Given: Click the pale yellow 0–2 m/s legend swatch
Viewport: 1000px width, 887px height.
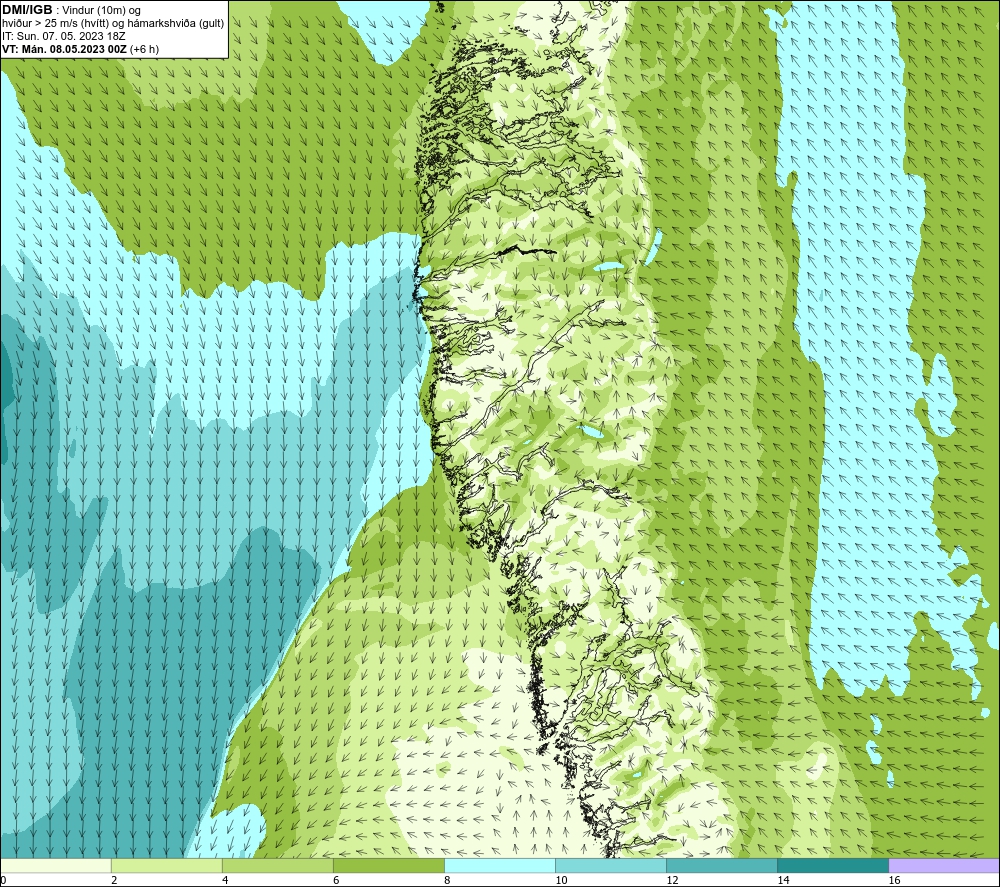Looking at the screenshot, I should click(x=56, y=865).
